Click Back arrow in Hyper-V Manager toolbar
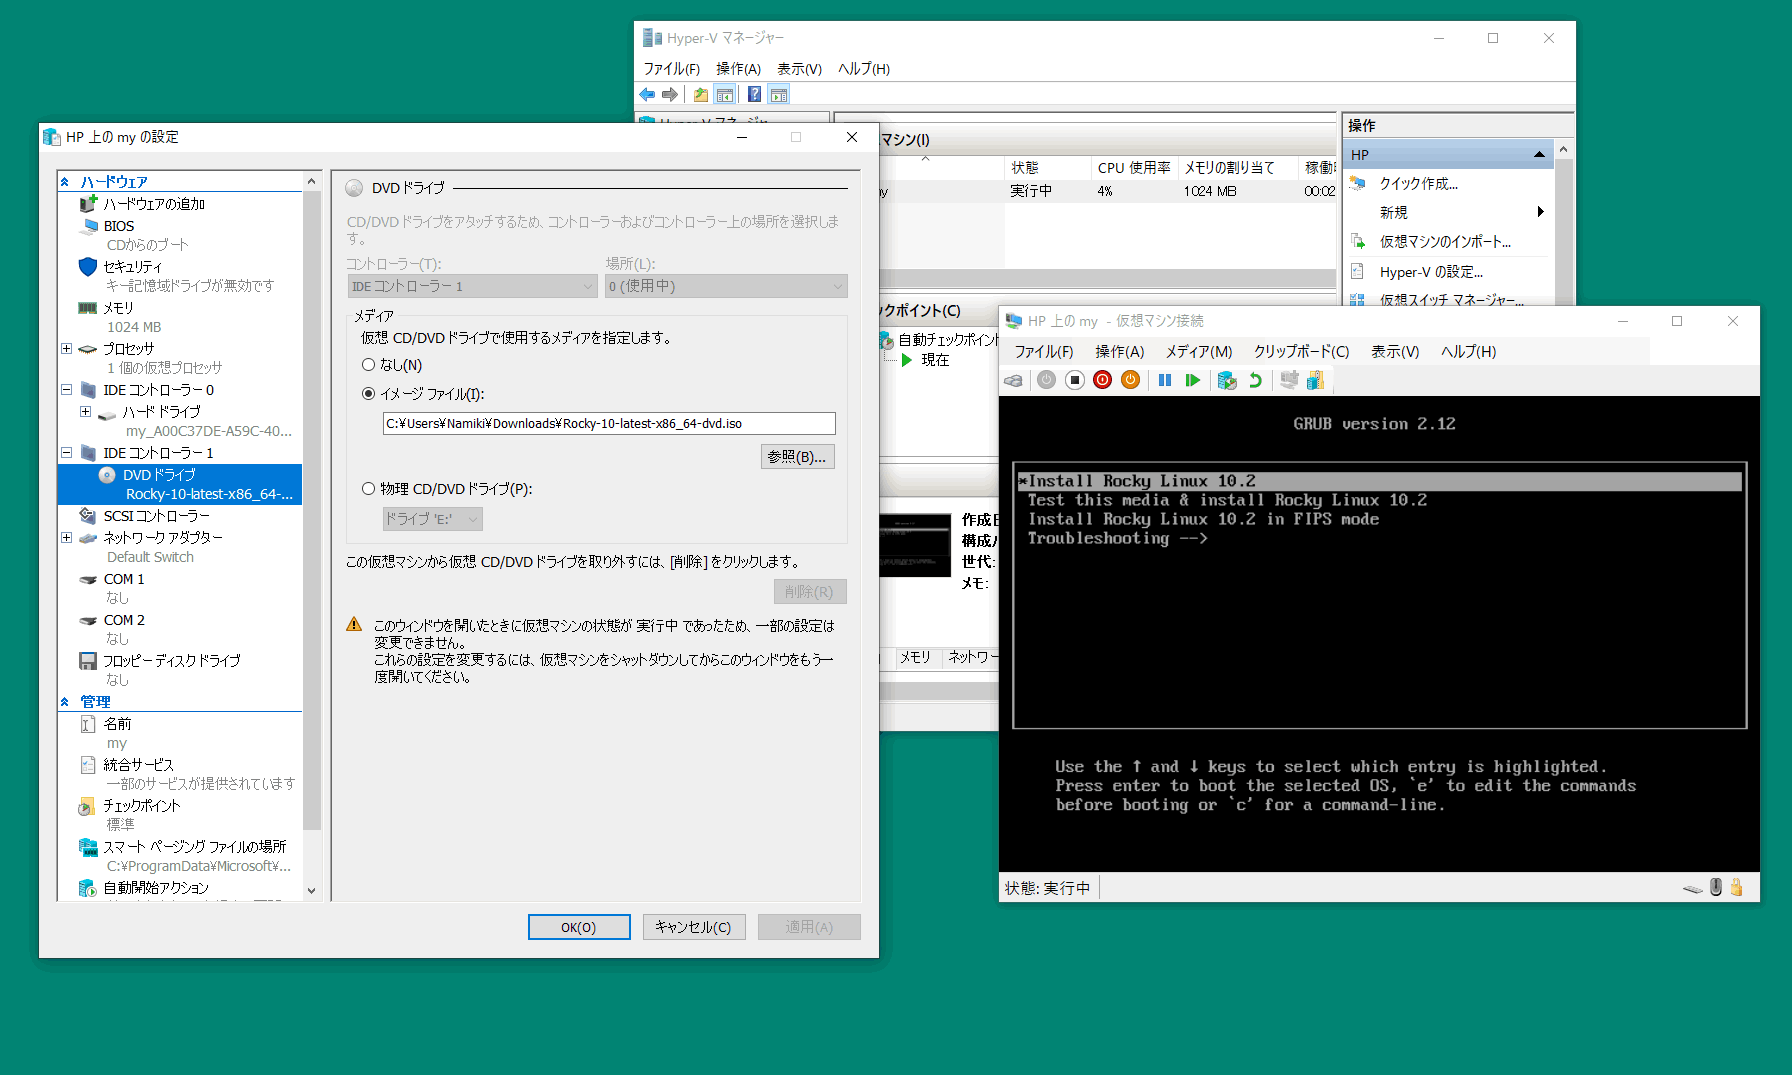Viewport: 1792px width, 1075px height. tap(648, 95)
